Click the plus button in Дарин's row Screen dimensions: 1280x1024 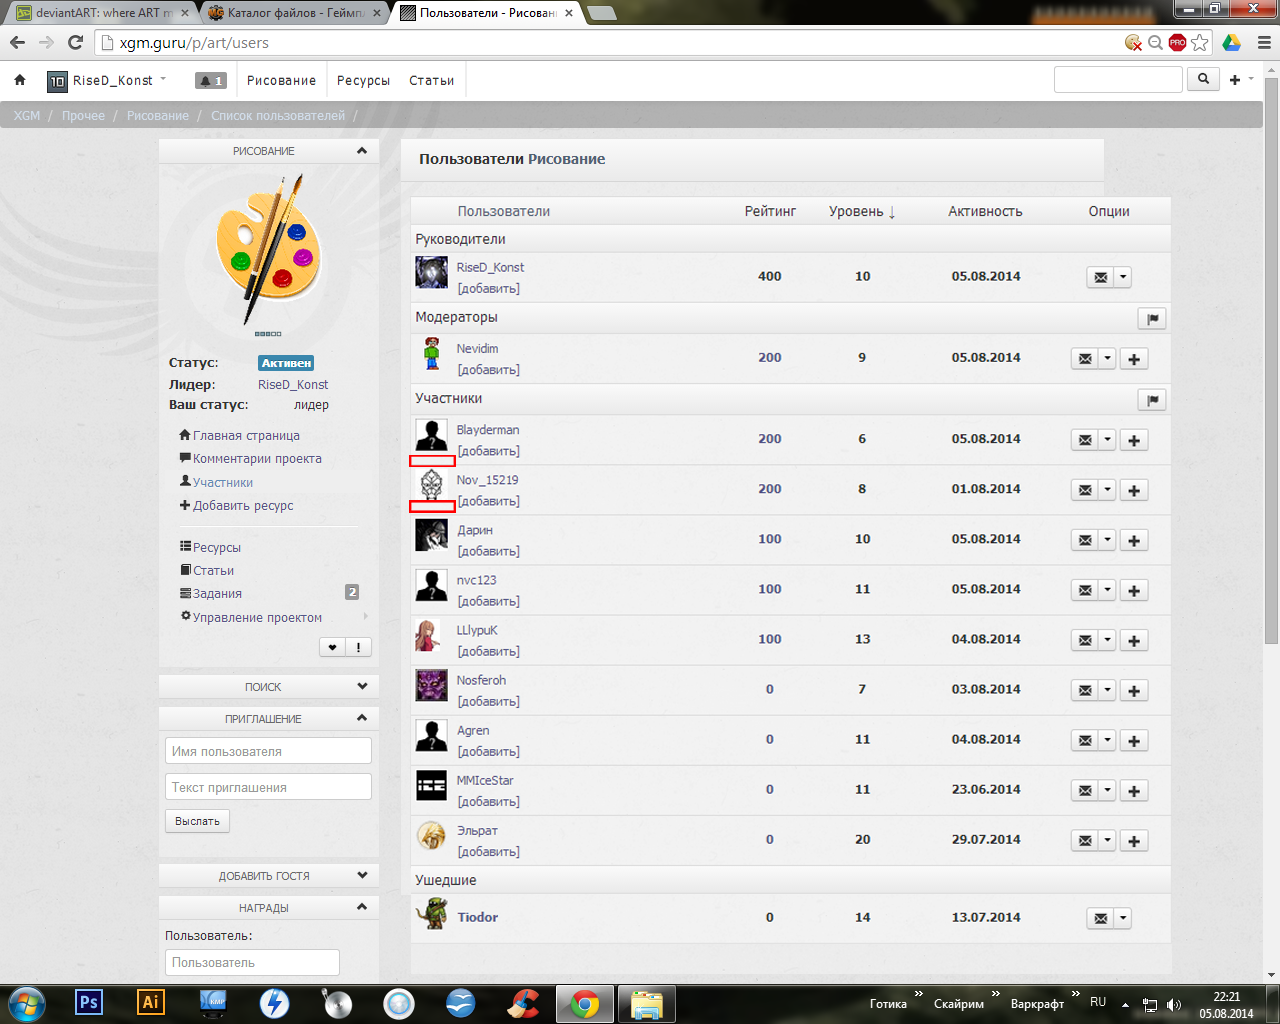point(1134,539)
